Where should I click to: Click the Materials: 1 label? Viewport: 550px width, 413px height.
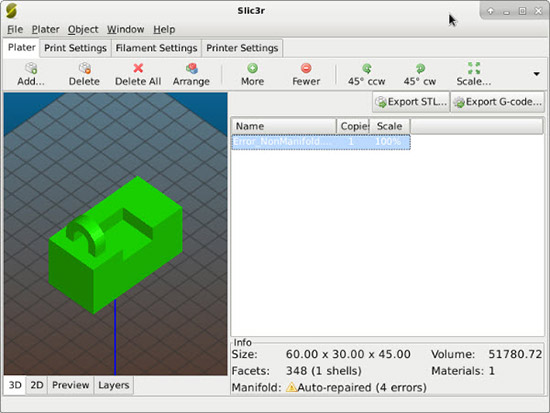(x=463, y=371)
